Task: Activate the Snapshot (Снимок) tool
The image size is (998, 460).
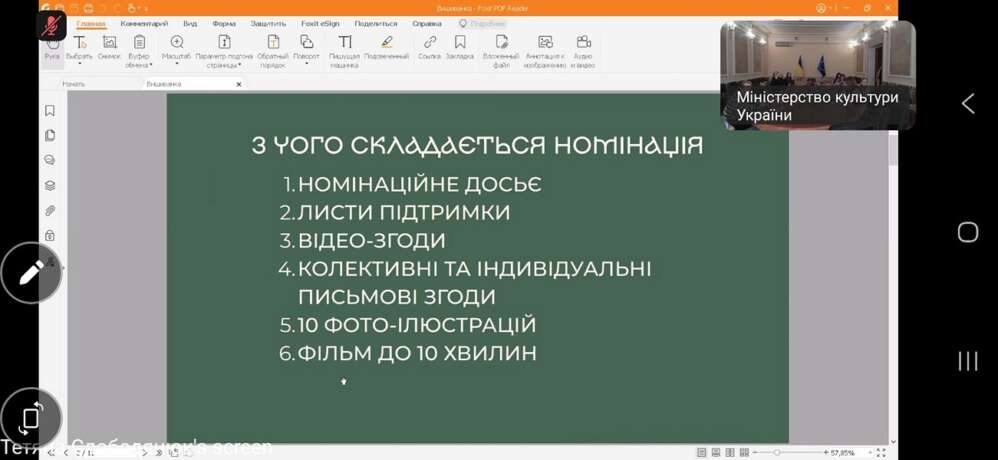Action: pyautogui.click(x=109, y=48)
